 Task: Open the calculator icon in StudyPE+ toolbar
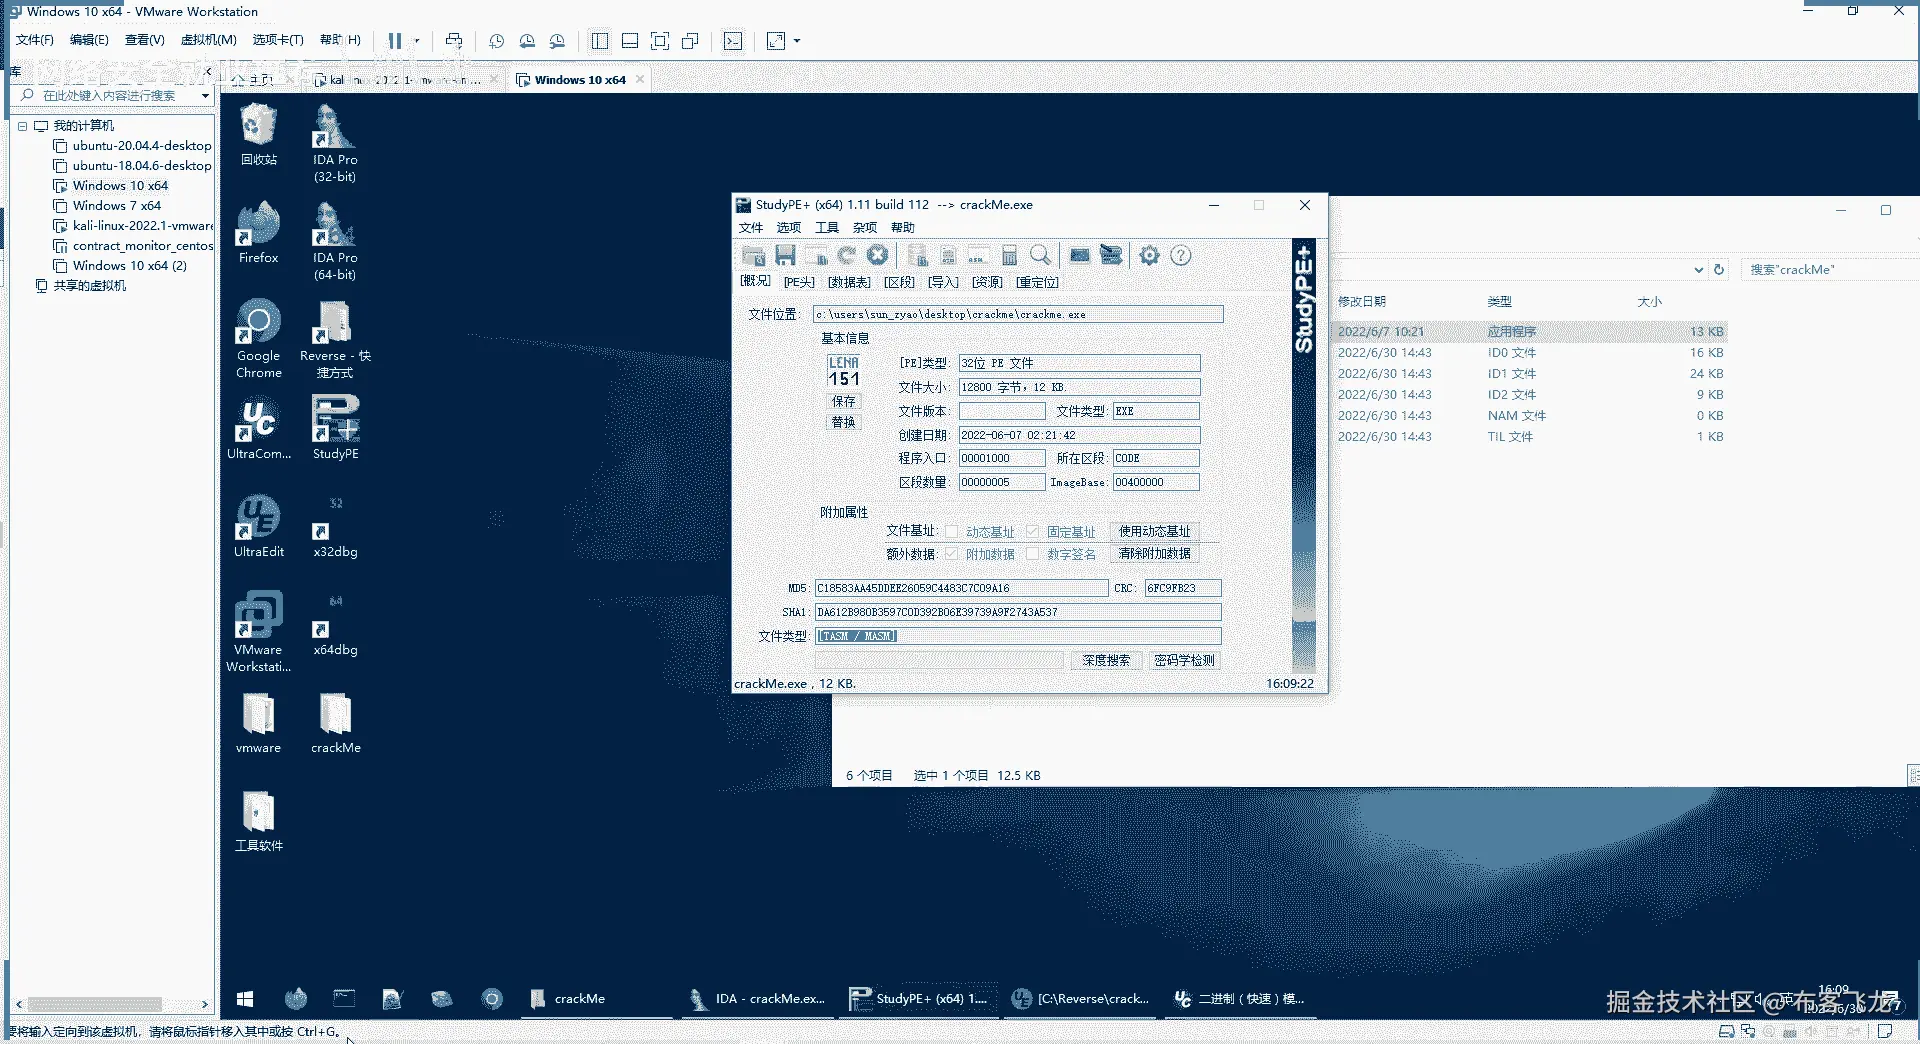pyautogui.click(x=1010, y=255)
